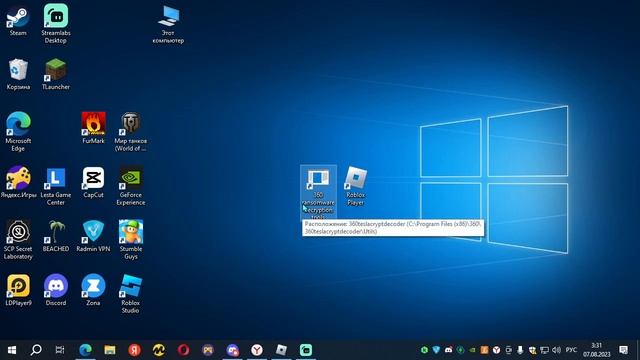Select 360 ransomware decryption tools icon

(x=318, y=192)
